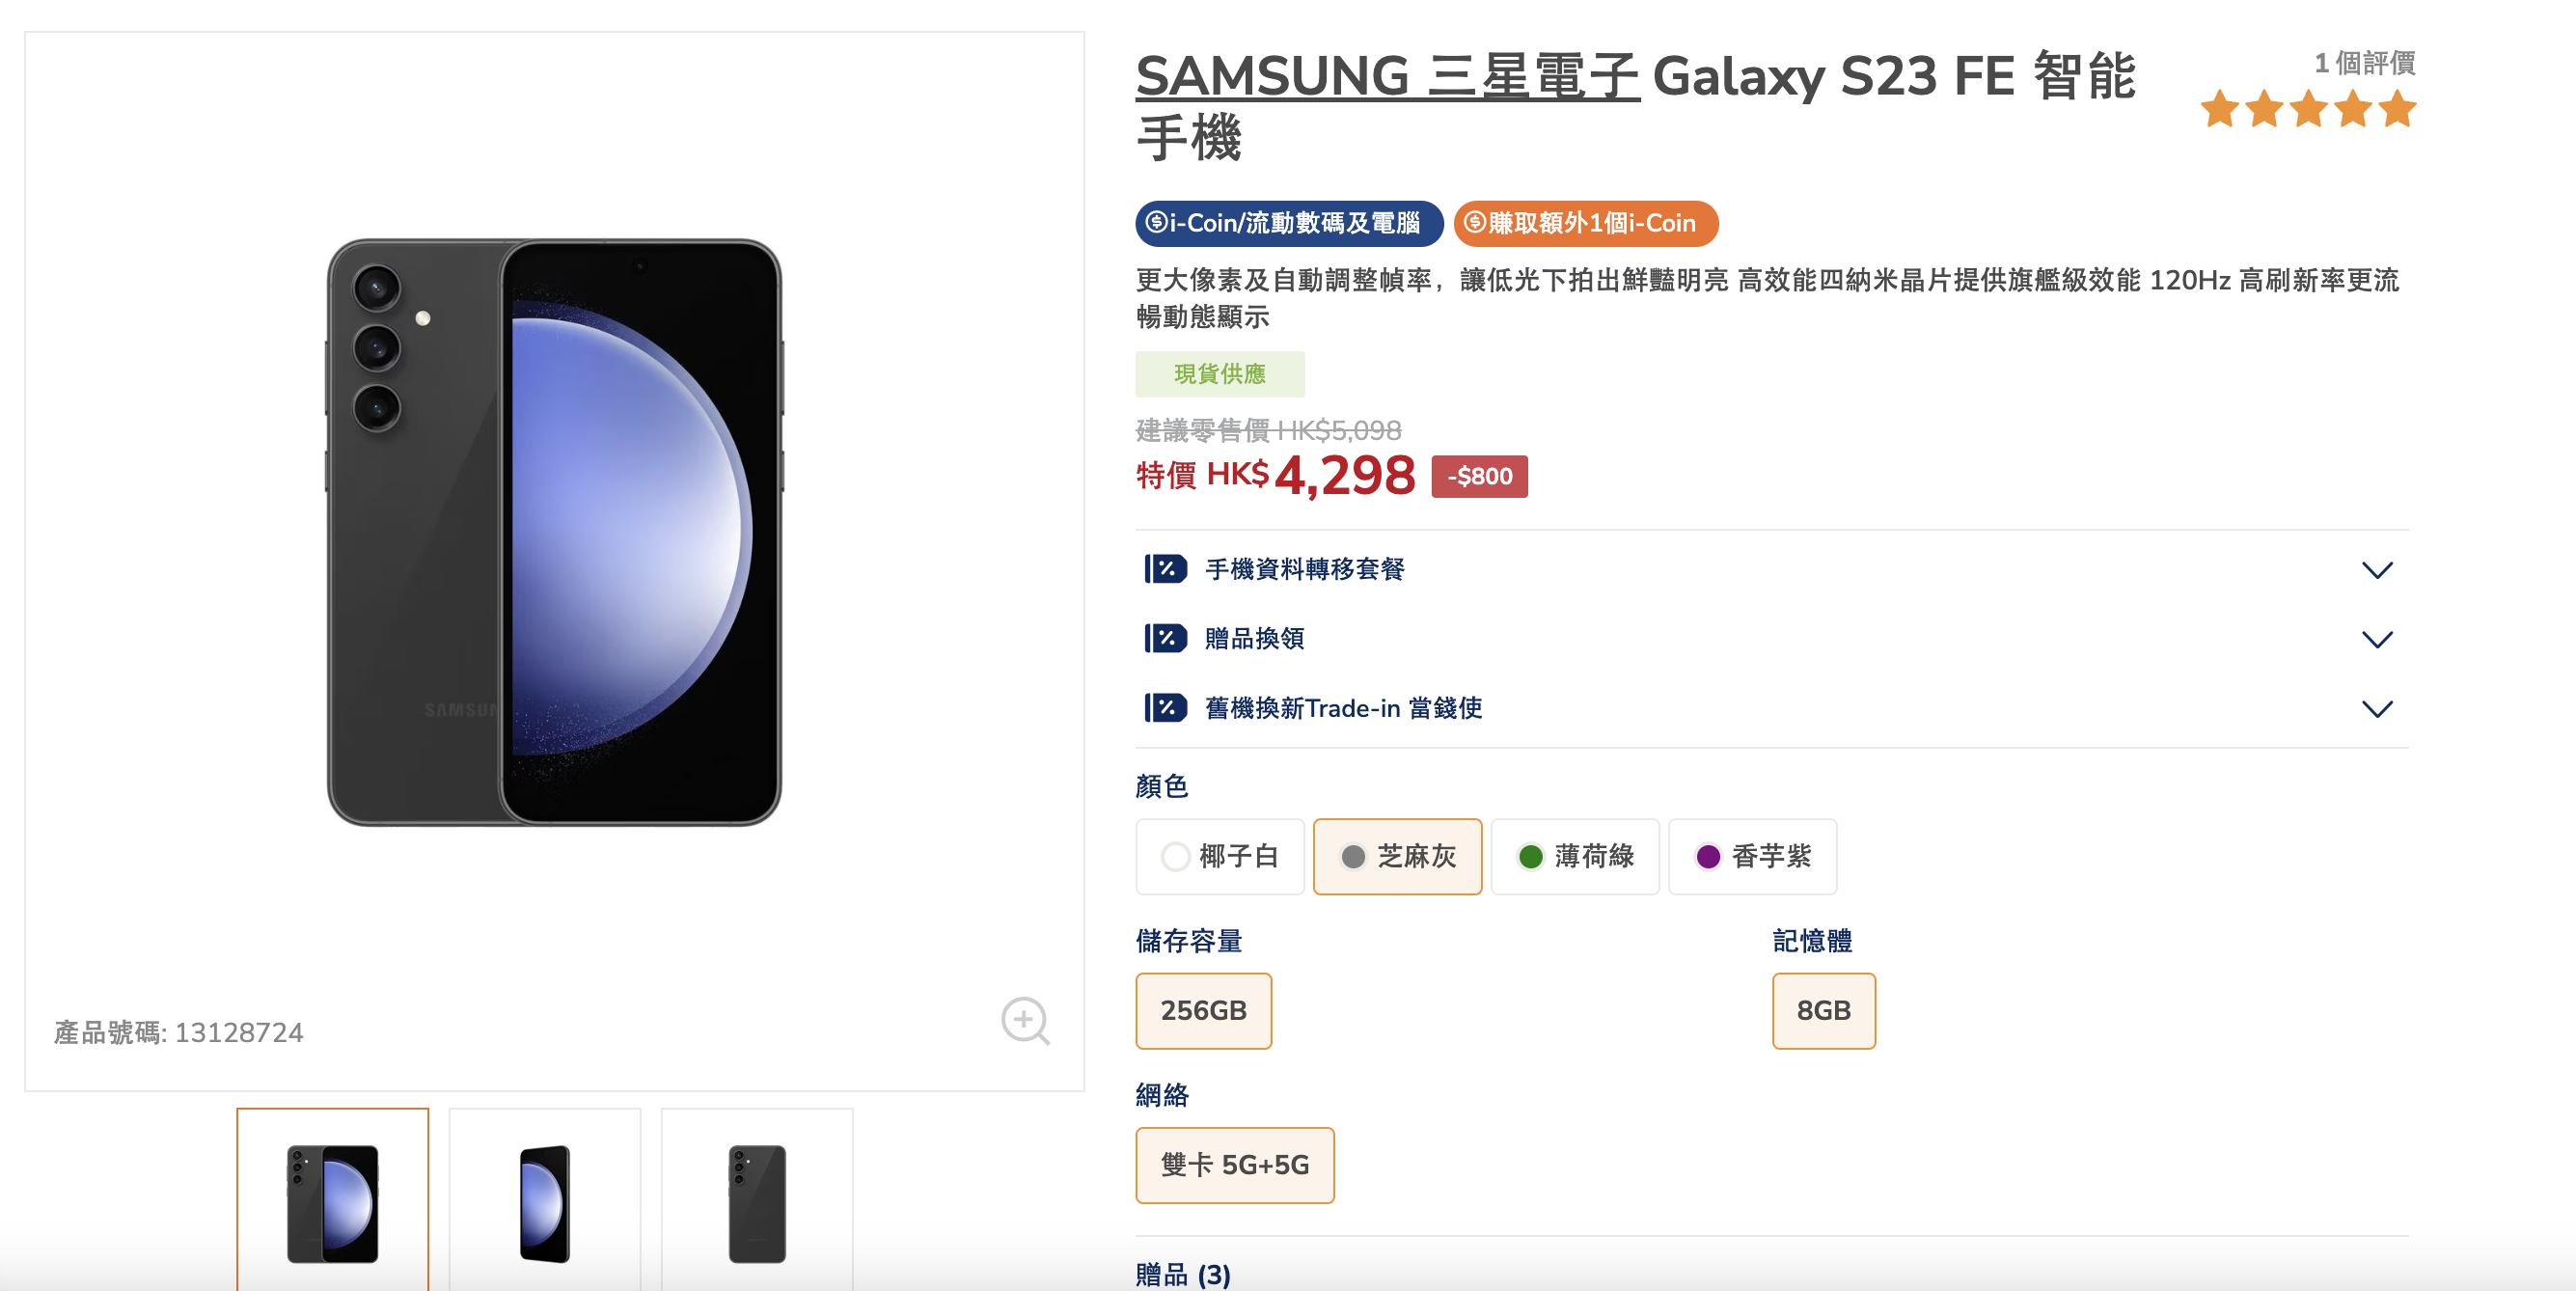Open the SAMSUNG 三星電子 brand link
This screenshot has width=2576, height=1291.
(x=1387, y=76)
